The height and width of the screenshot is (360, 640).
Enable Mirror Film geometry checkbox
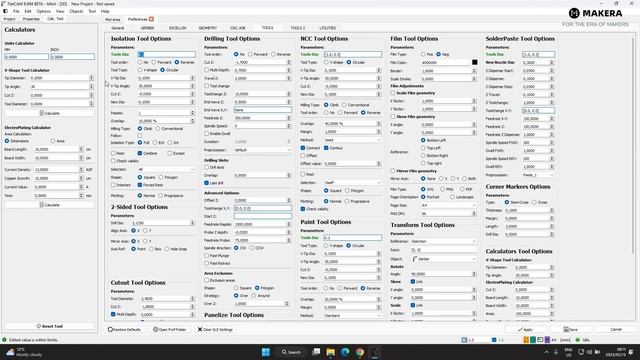coord(393,171)
